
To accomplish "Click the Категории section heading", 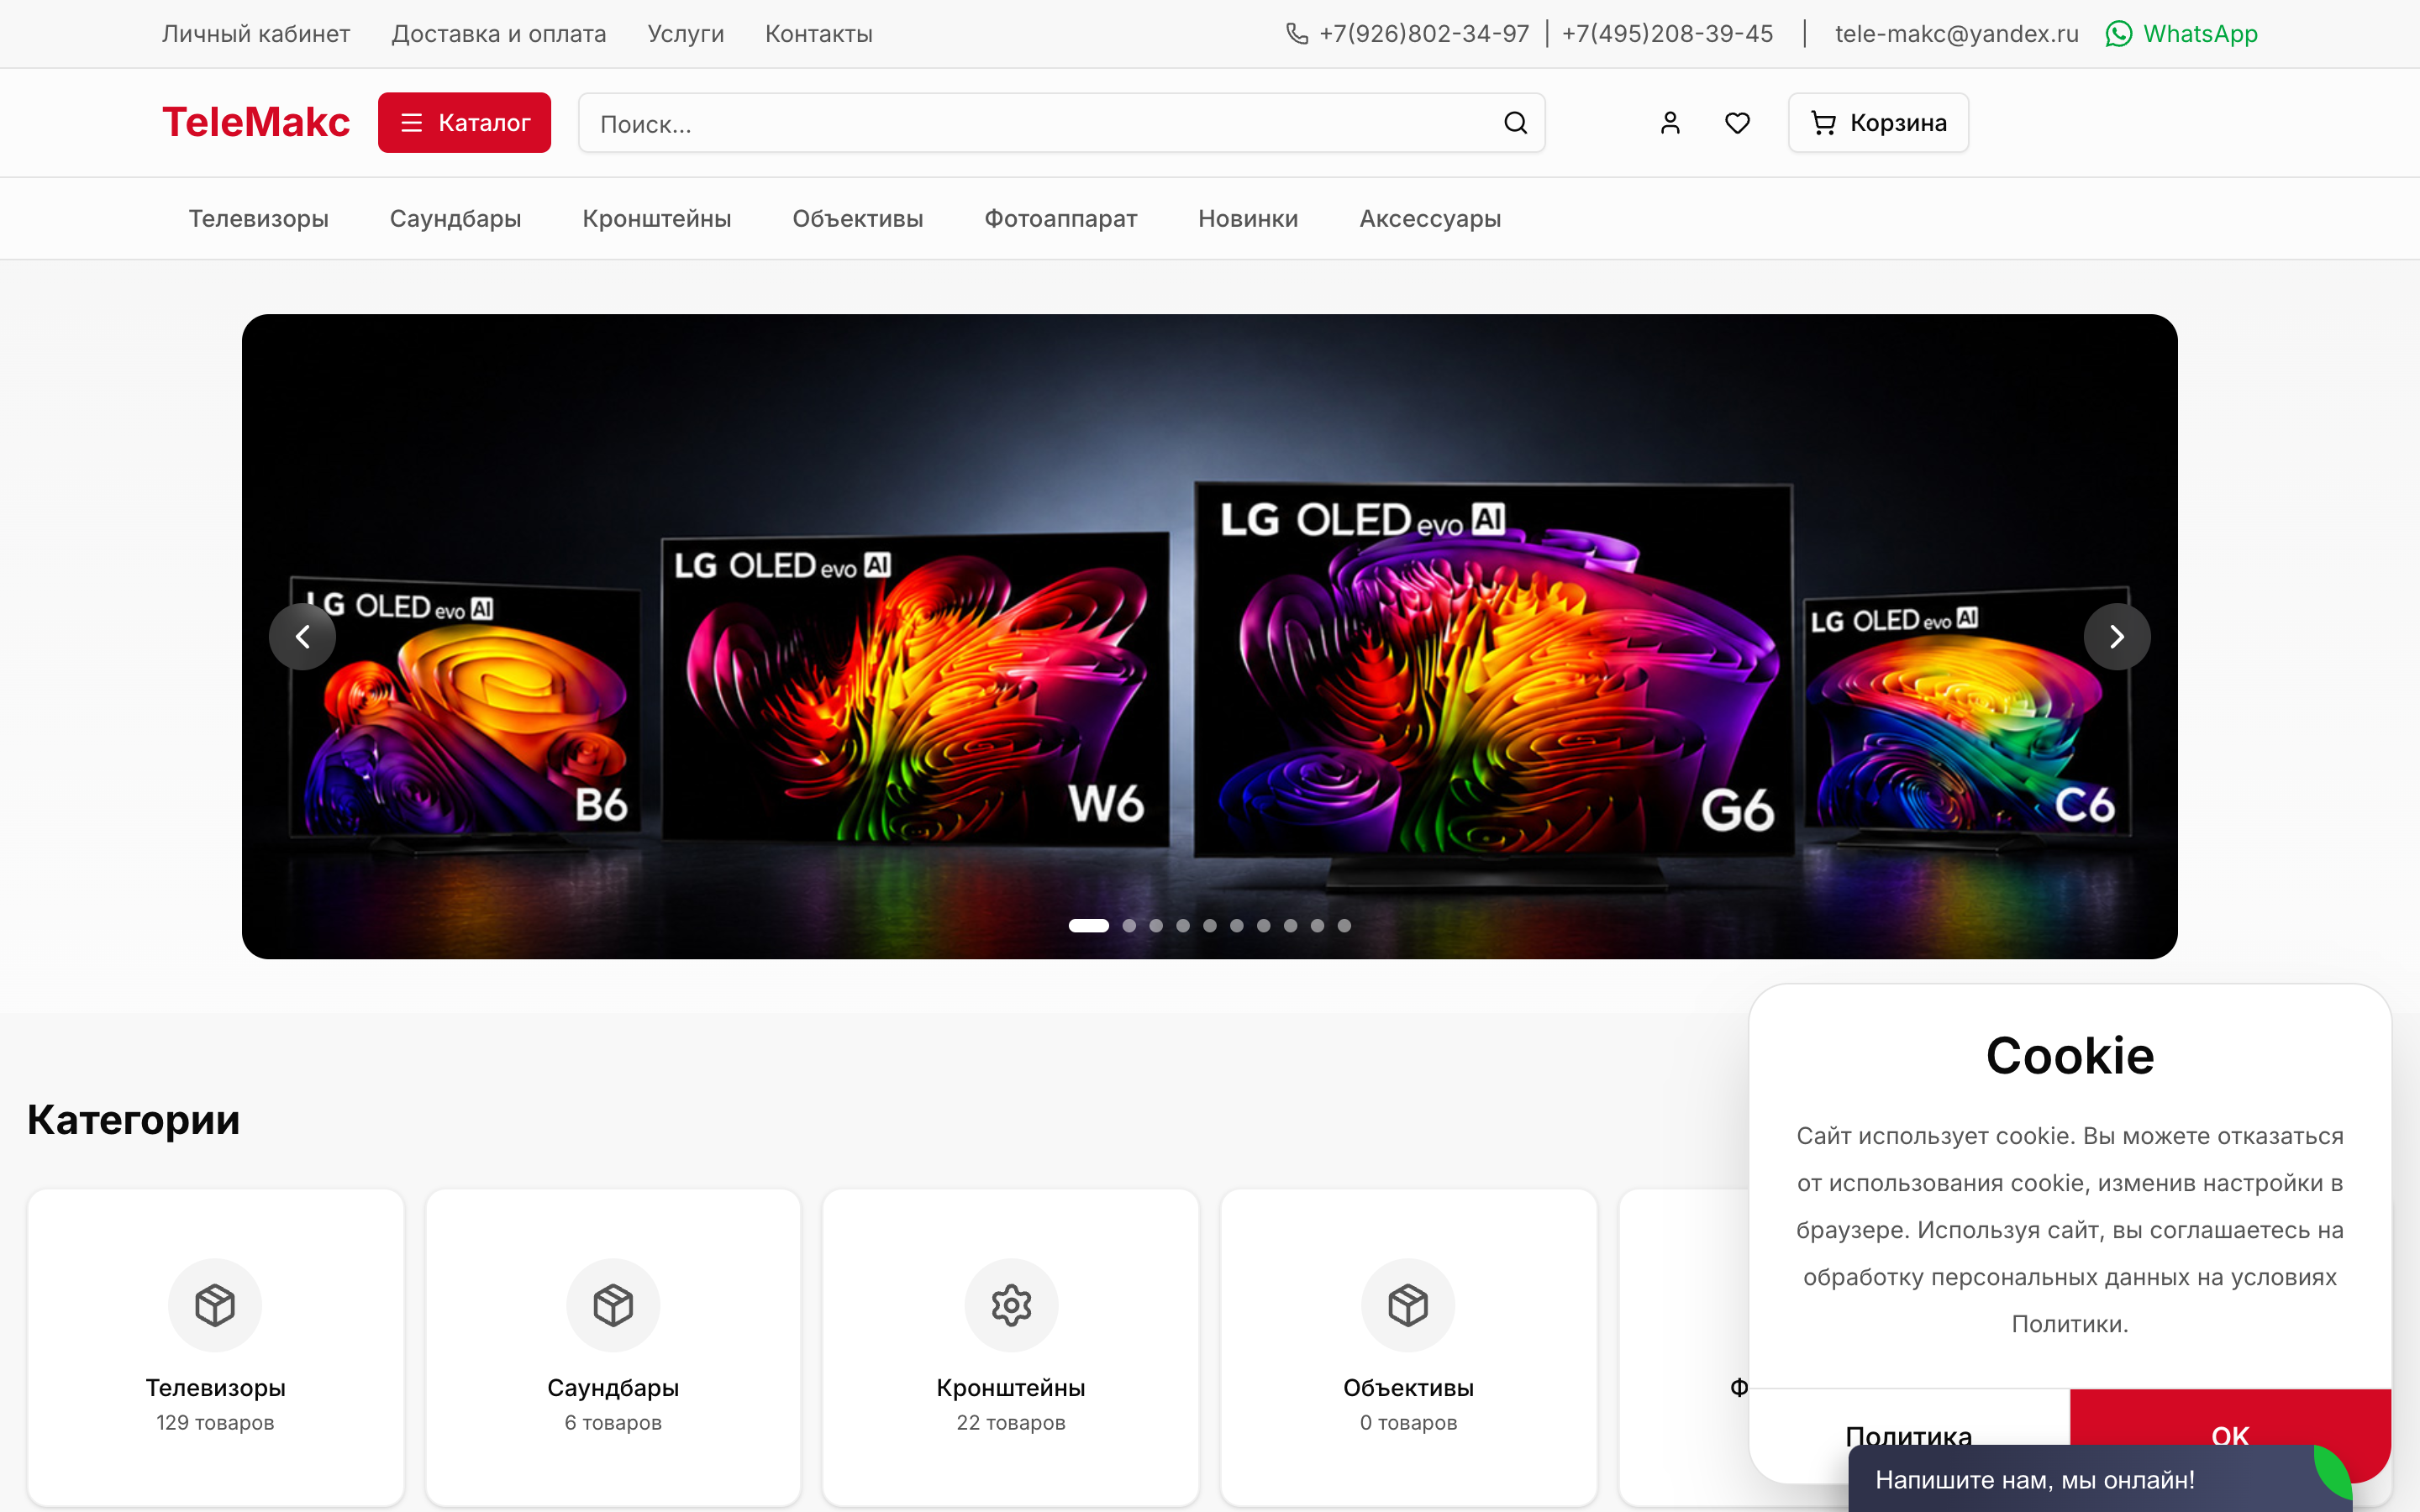I will point(133,1120).
